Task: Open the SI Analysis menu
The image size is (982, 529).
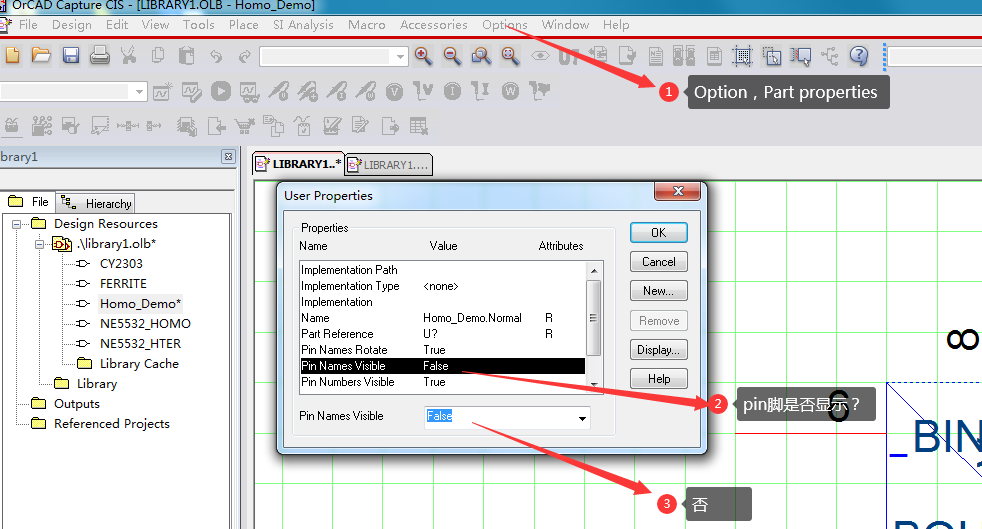Action: (x=303, y=24)
